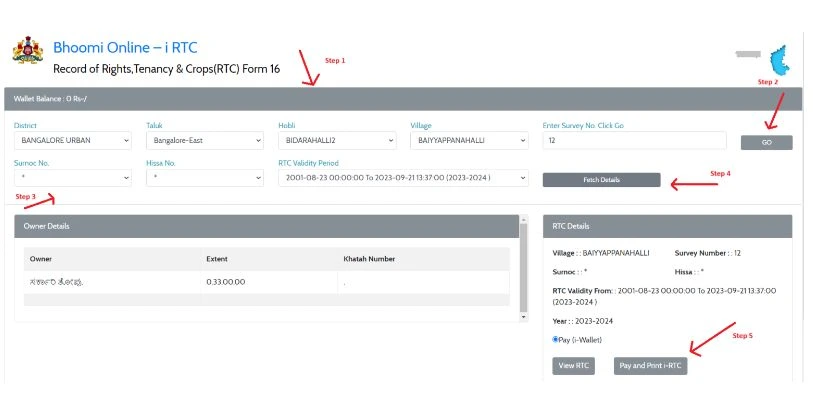Click the survey number input field
This screenshot has height=407, width=813.
coord(634,141)
